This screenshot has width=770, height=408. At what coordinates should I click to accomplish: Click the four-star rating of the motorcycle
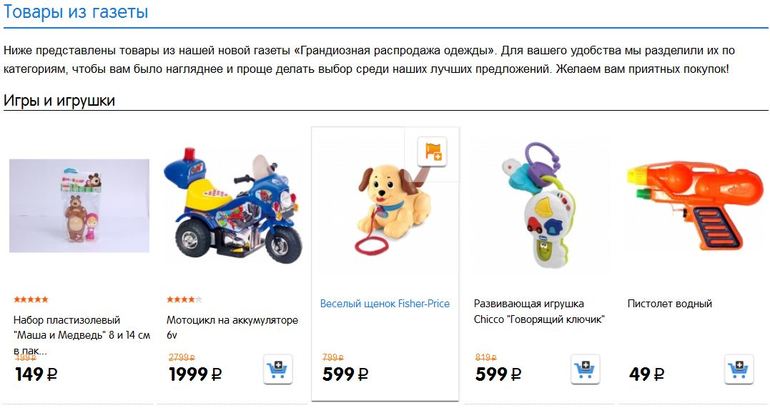pyautogui.click(x=184, y=299)
